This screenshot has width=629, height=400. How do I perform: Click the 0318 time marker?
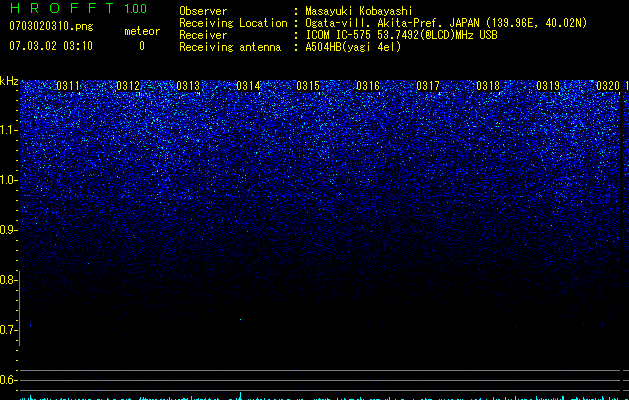click(x=488, y=86)
